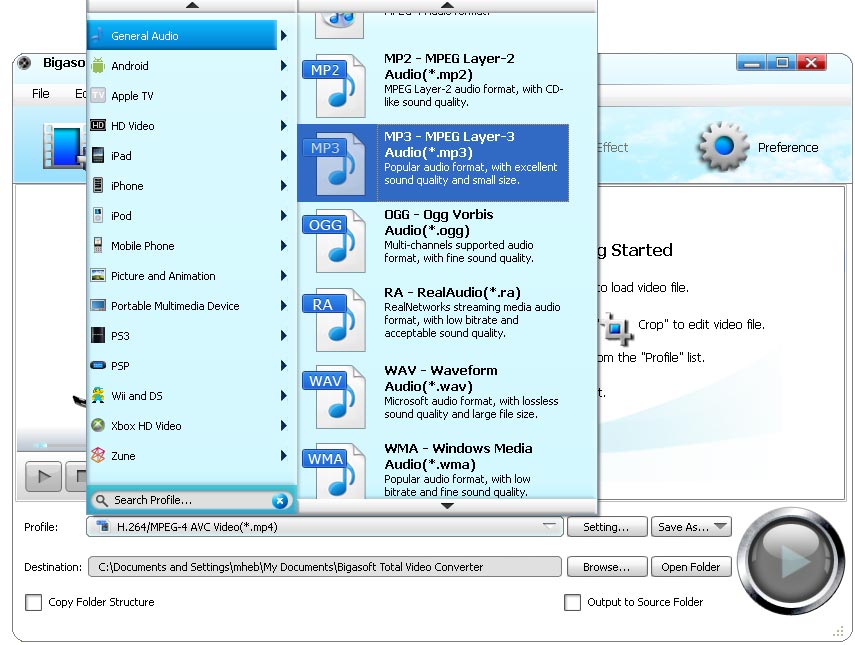This screenshot has height=645, width=855.
Task: Click the MP2 file format icon
Action: (333, 86)
